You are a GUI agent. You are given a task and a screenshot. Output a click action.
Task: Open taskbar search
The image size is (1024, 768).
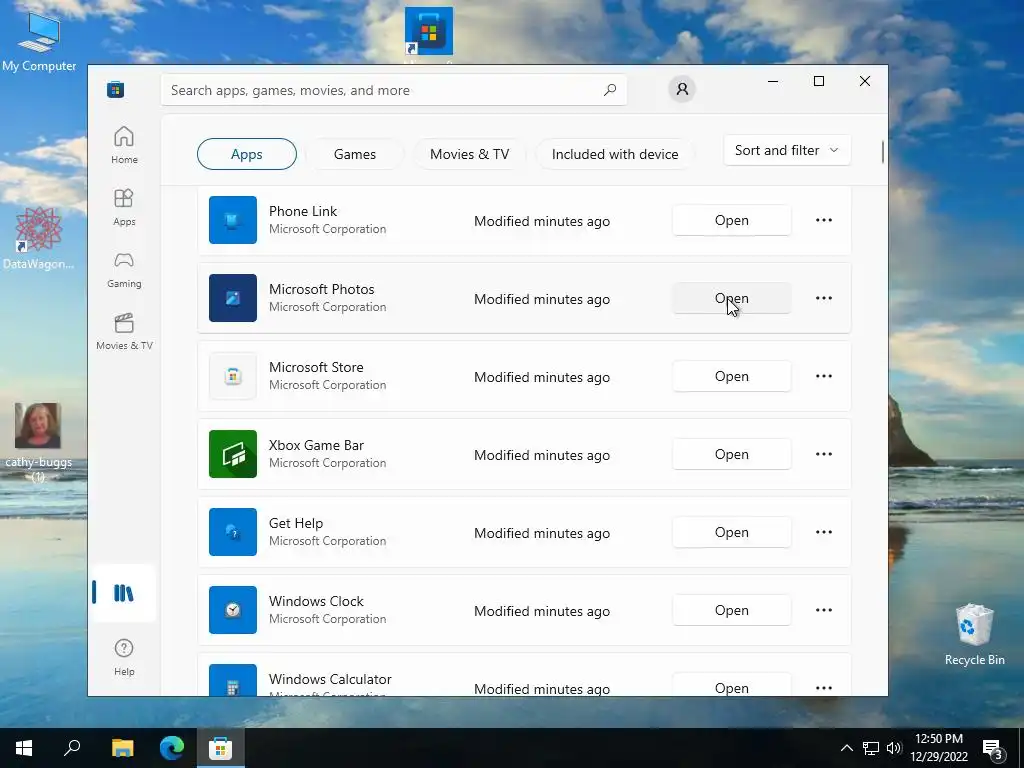pyautogui.click(x=72, y=748)
